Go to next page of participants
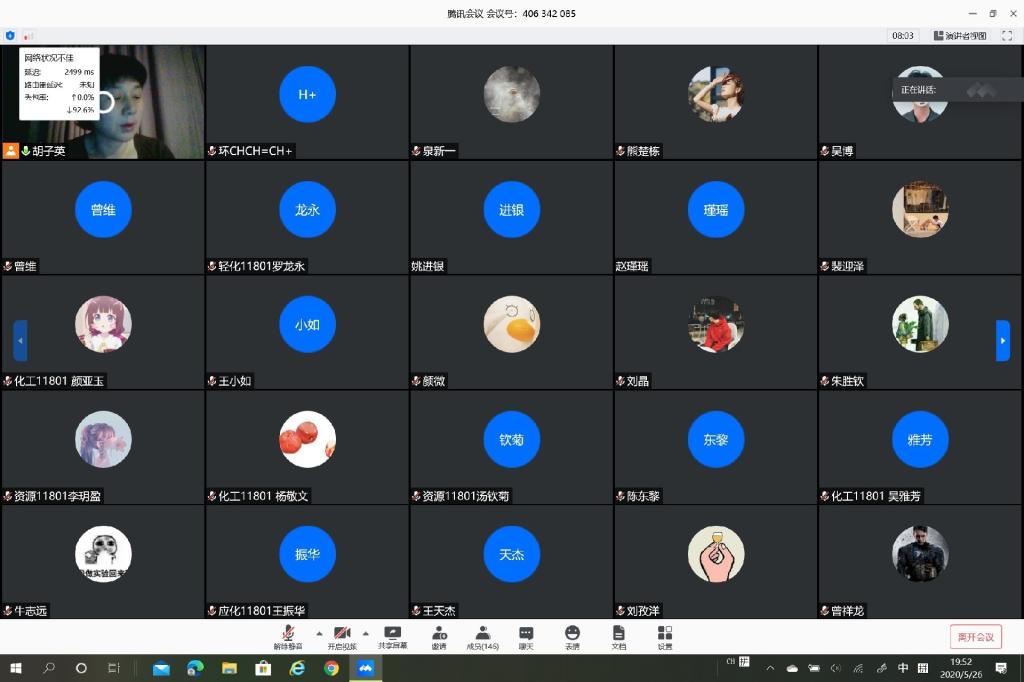 (x=1003, y=340)
